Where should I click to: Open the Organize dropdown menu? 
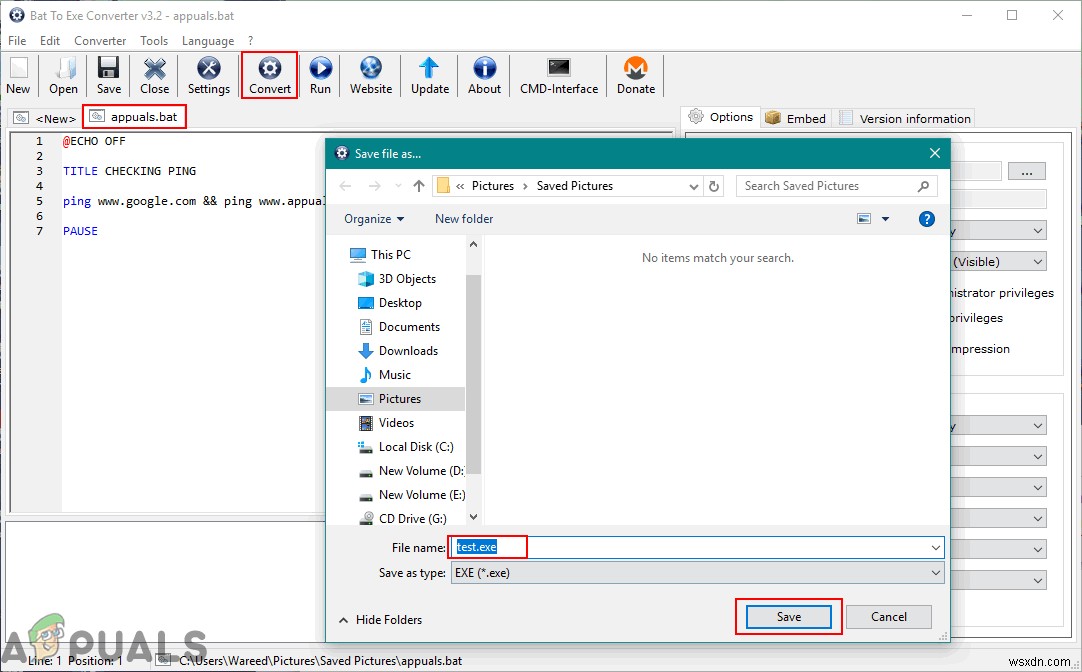pyautogui.click(x=372, y=219)
